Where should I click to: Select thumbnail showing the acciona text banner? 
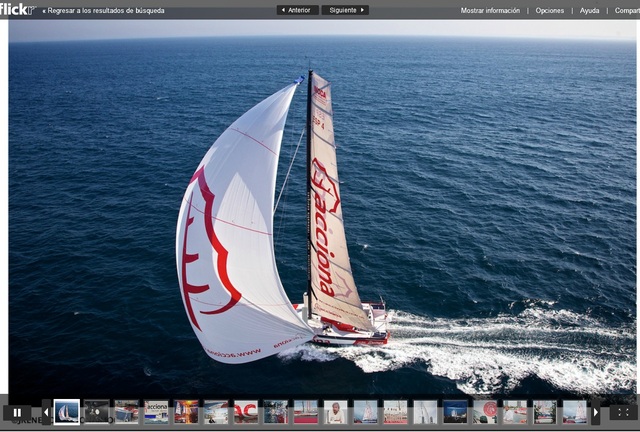point(156,412)
